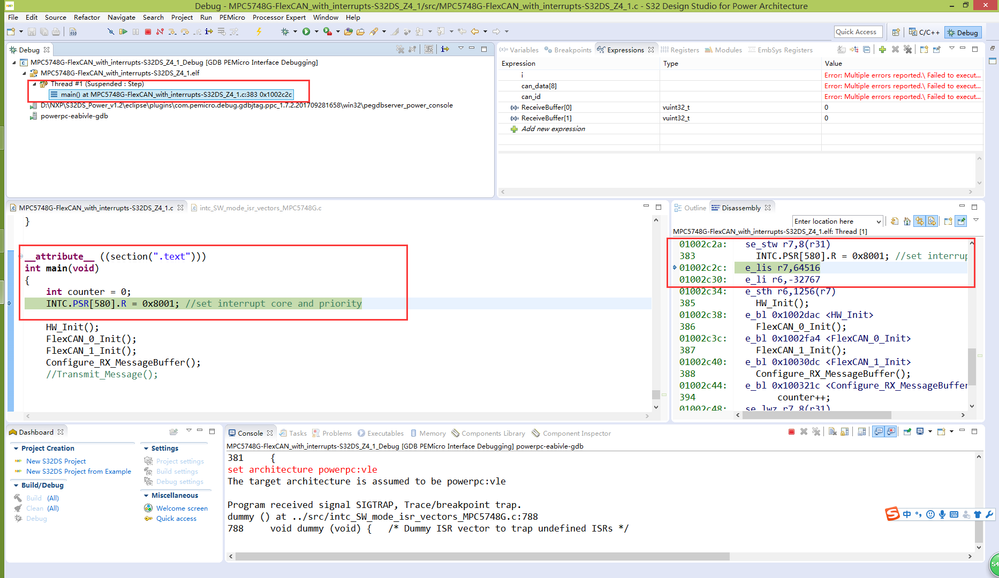Image resolution: width=999 pixels, height=578 pixels.
Task: Click the Resume debug toolbar icon
Action: pyautogui.click(x=123, y=31)
